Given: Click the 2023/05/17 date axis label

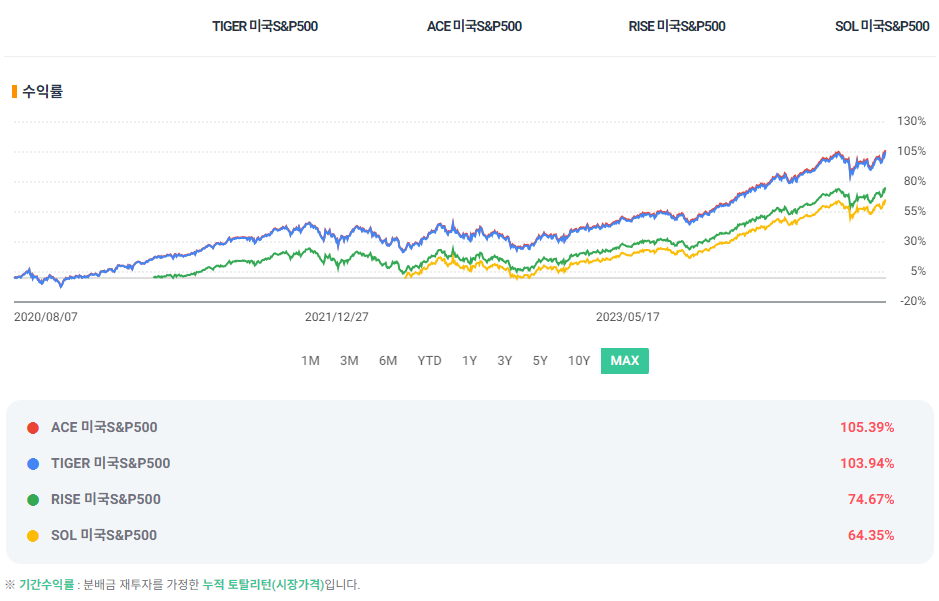Looking at the screenshot, I should point(628,317).
